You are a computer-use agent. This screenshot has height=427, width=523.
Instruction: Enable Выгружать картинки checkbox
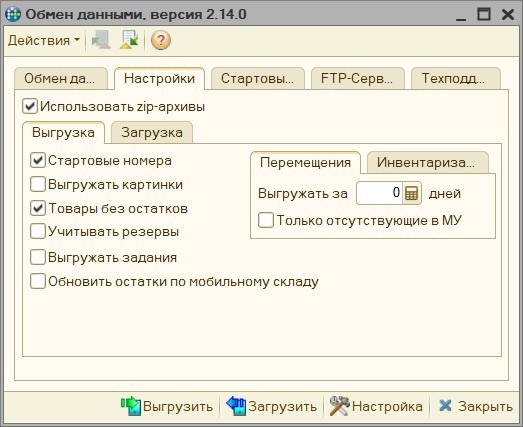[38, 184]
